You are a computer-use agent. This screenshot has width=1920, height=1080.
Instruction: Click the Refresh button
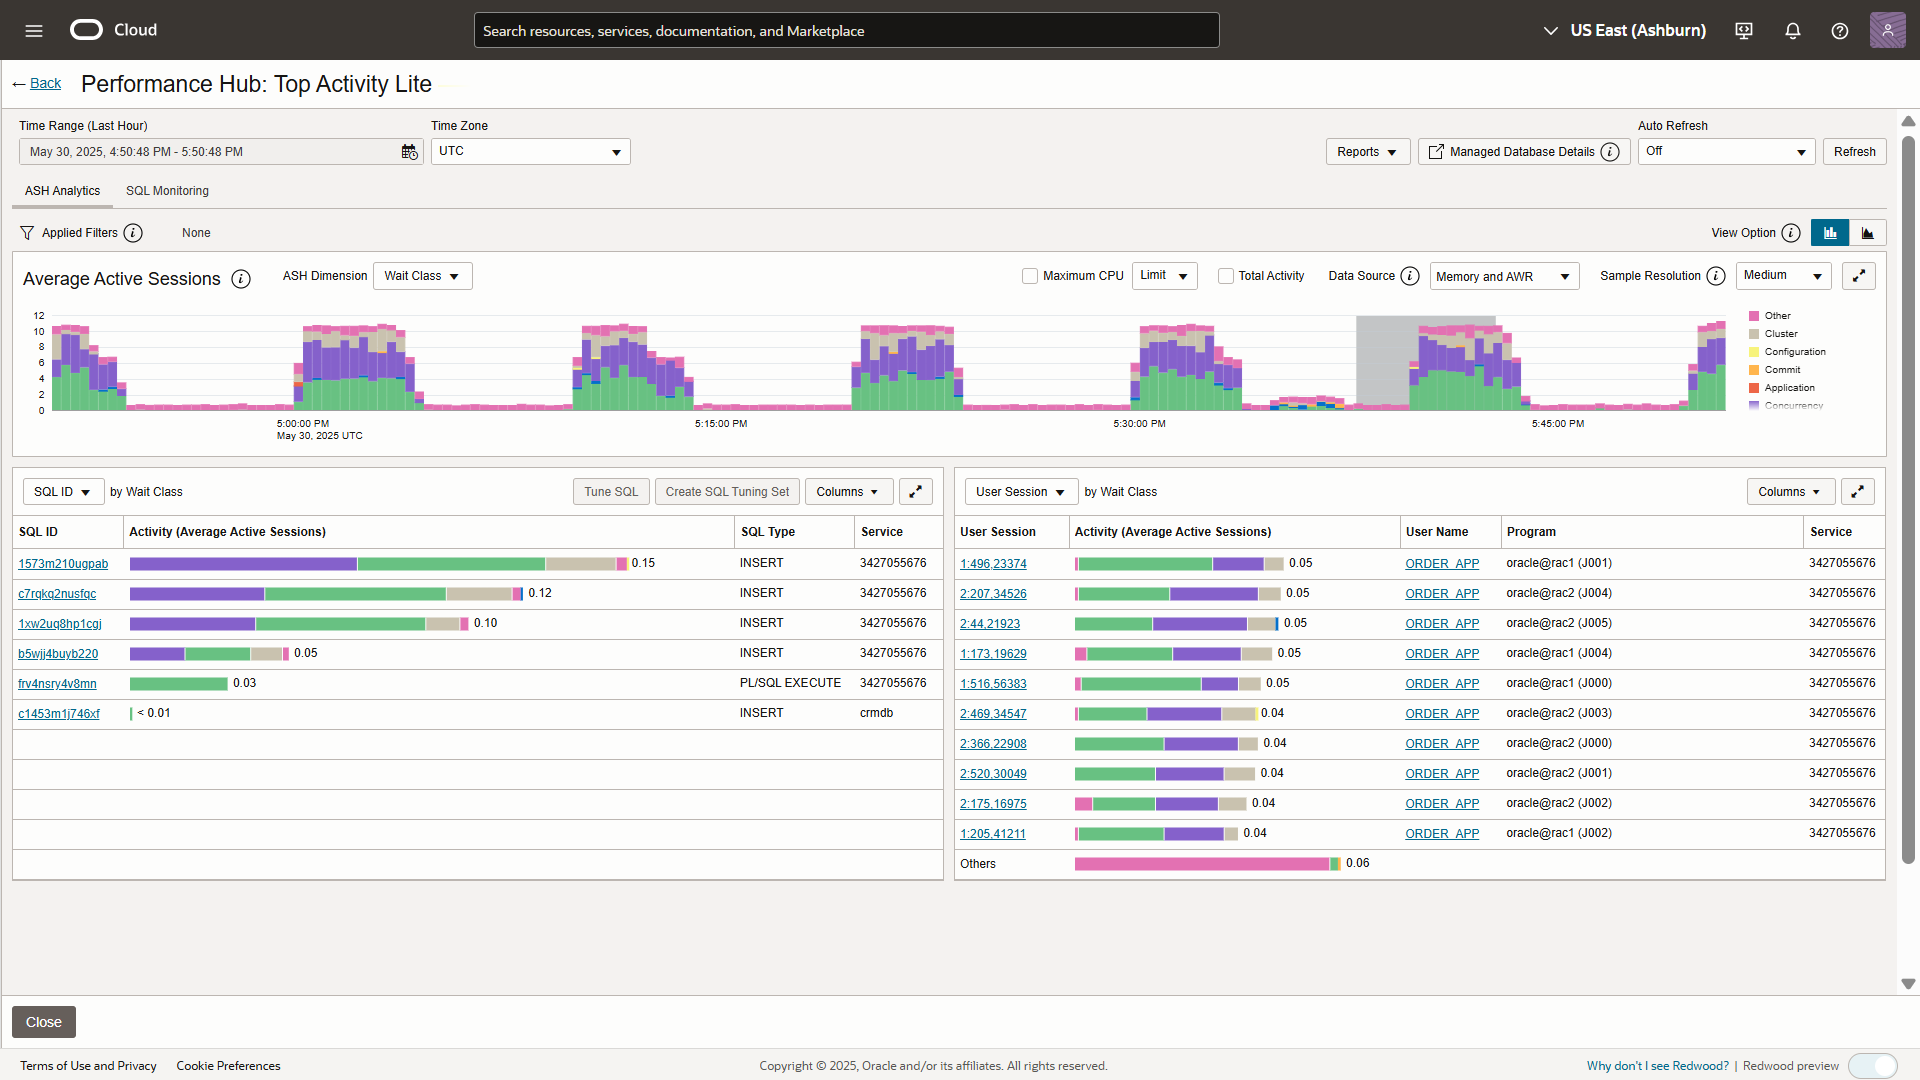pos(1854,152)
